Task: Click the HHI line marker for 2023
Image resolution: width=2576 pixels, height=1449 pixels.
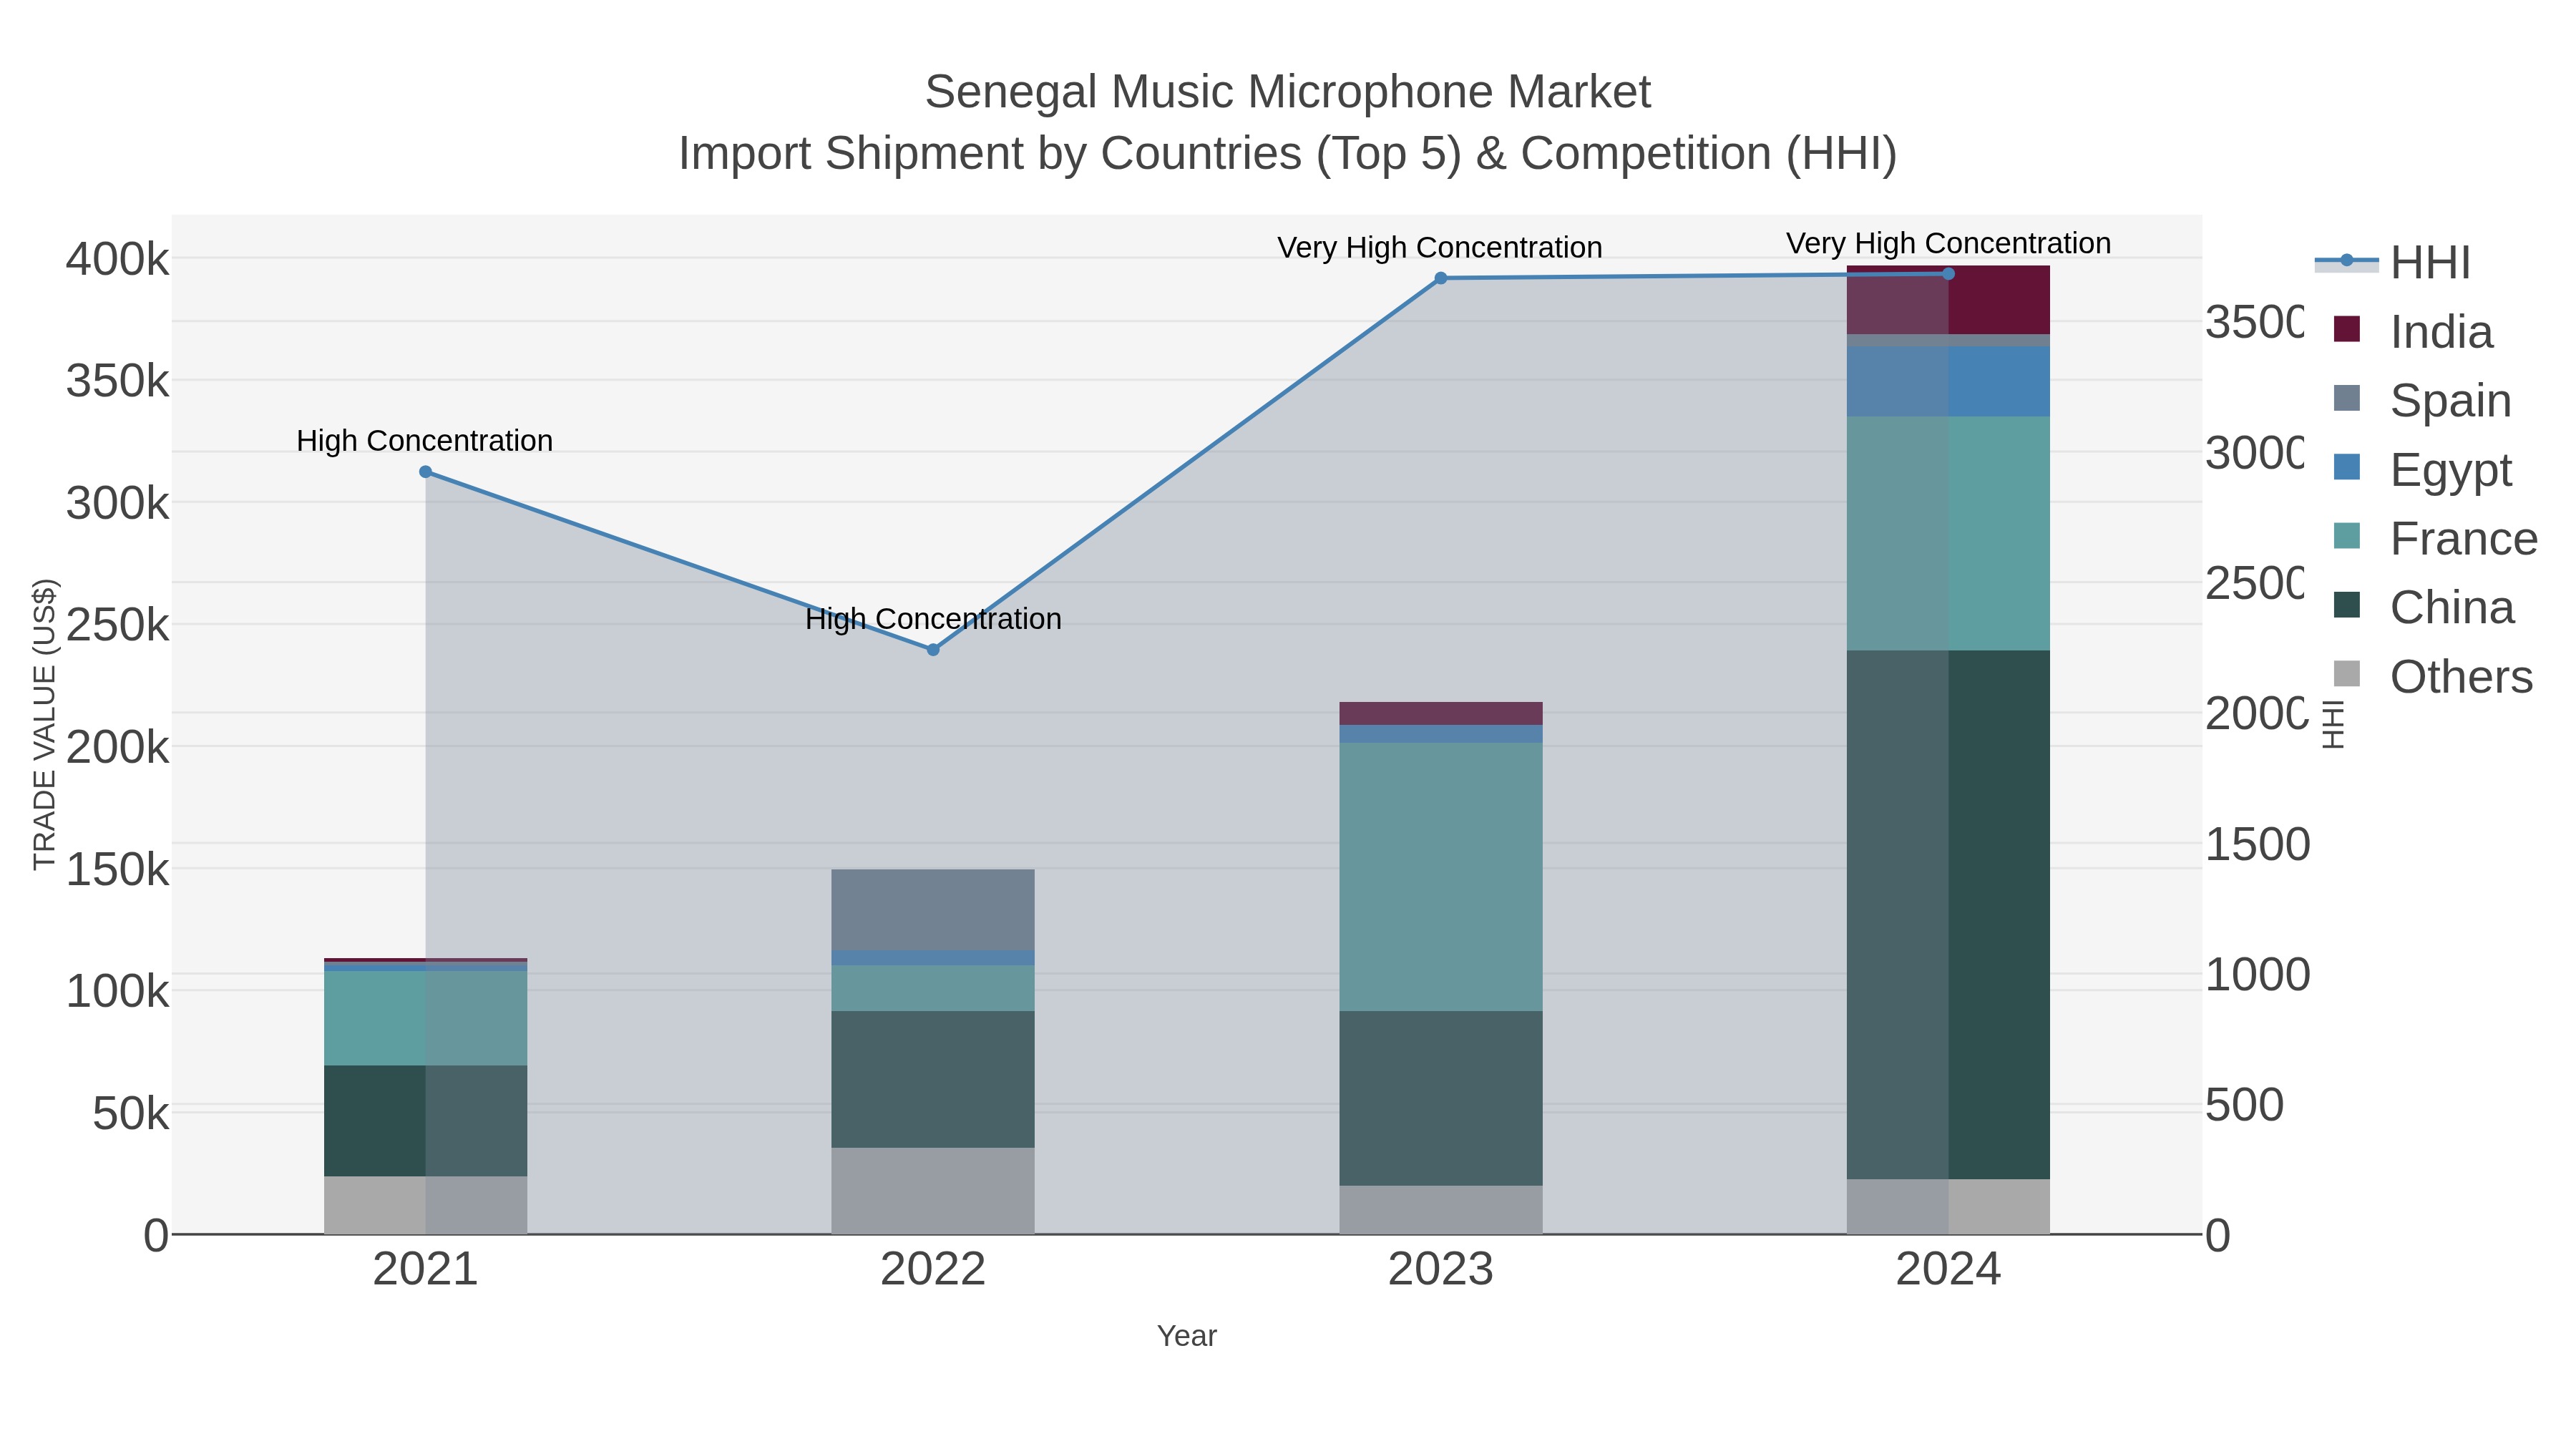Action: click(x=1440, y=279)
